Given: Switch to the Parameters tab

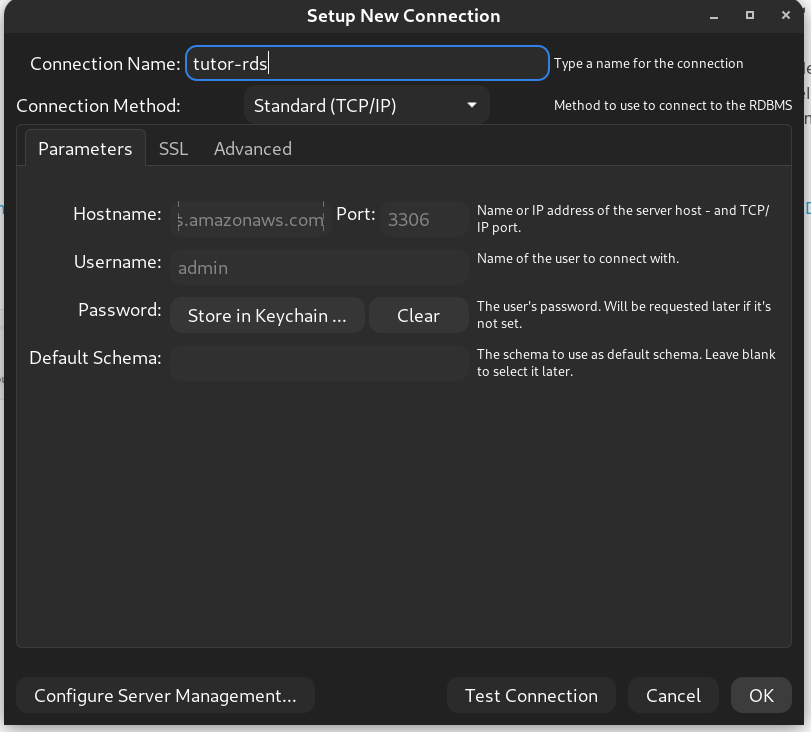Looking at the screenshot, I should point(85,148).
